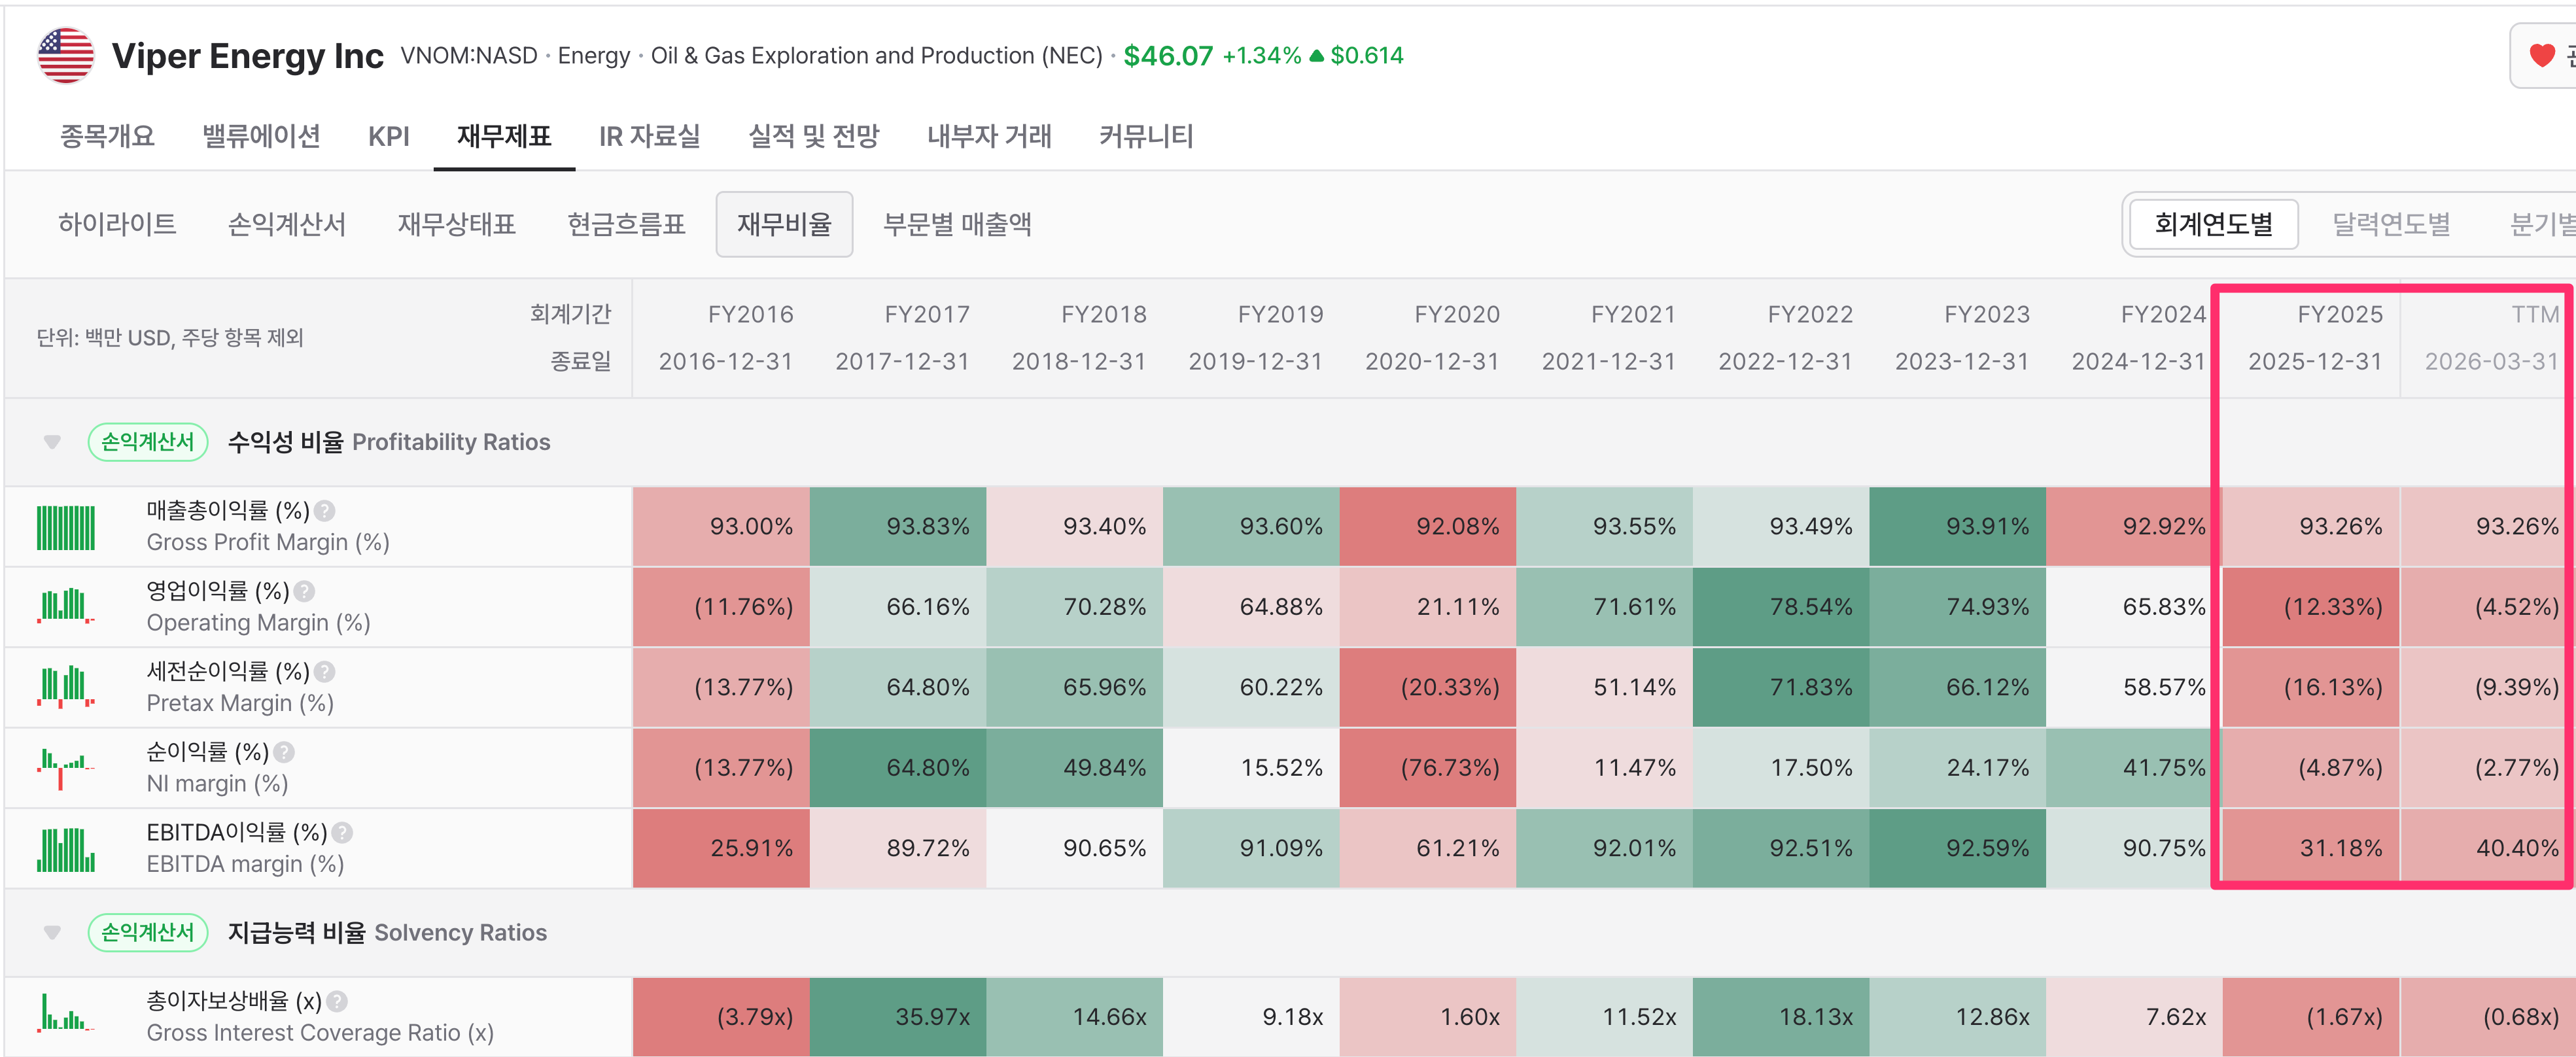Open Operating Margin mini bar chart

coord(66,607)
